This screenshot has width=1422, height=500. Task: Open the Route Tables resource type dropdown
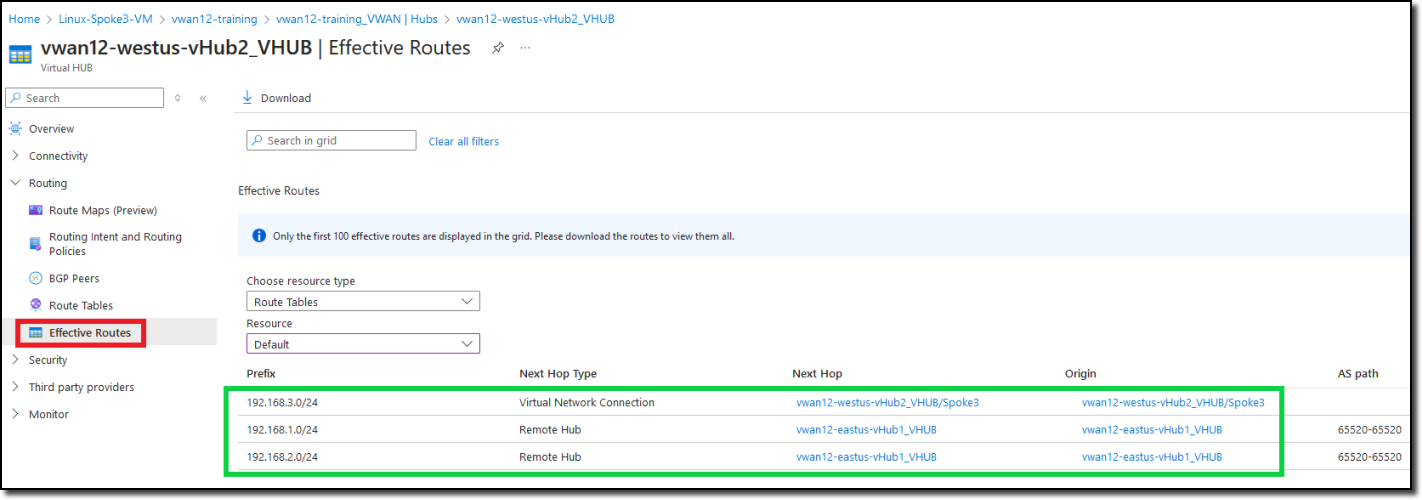click(363, 301)
